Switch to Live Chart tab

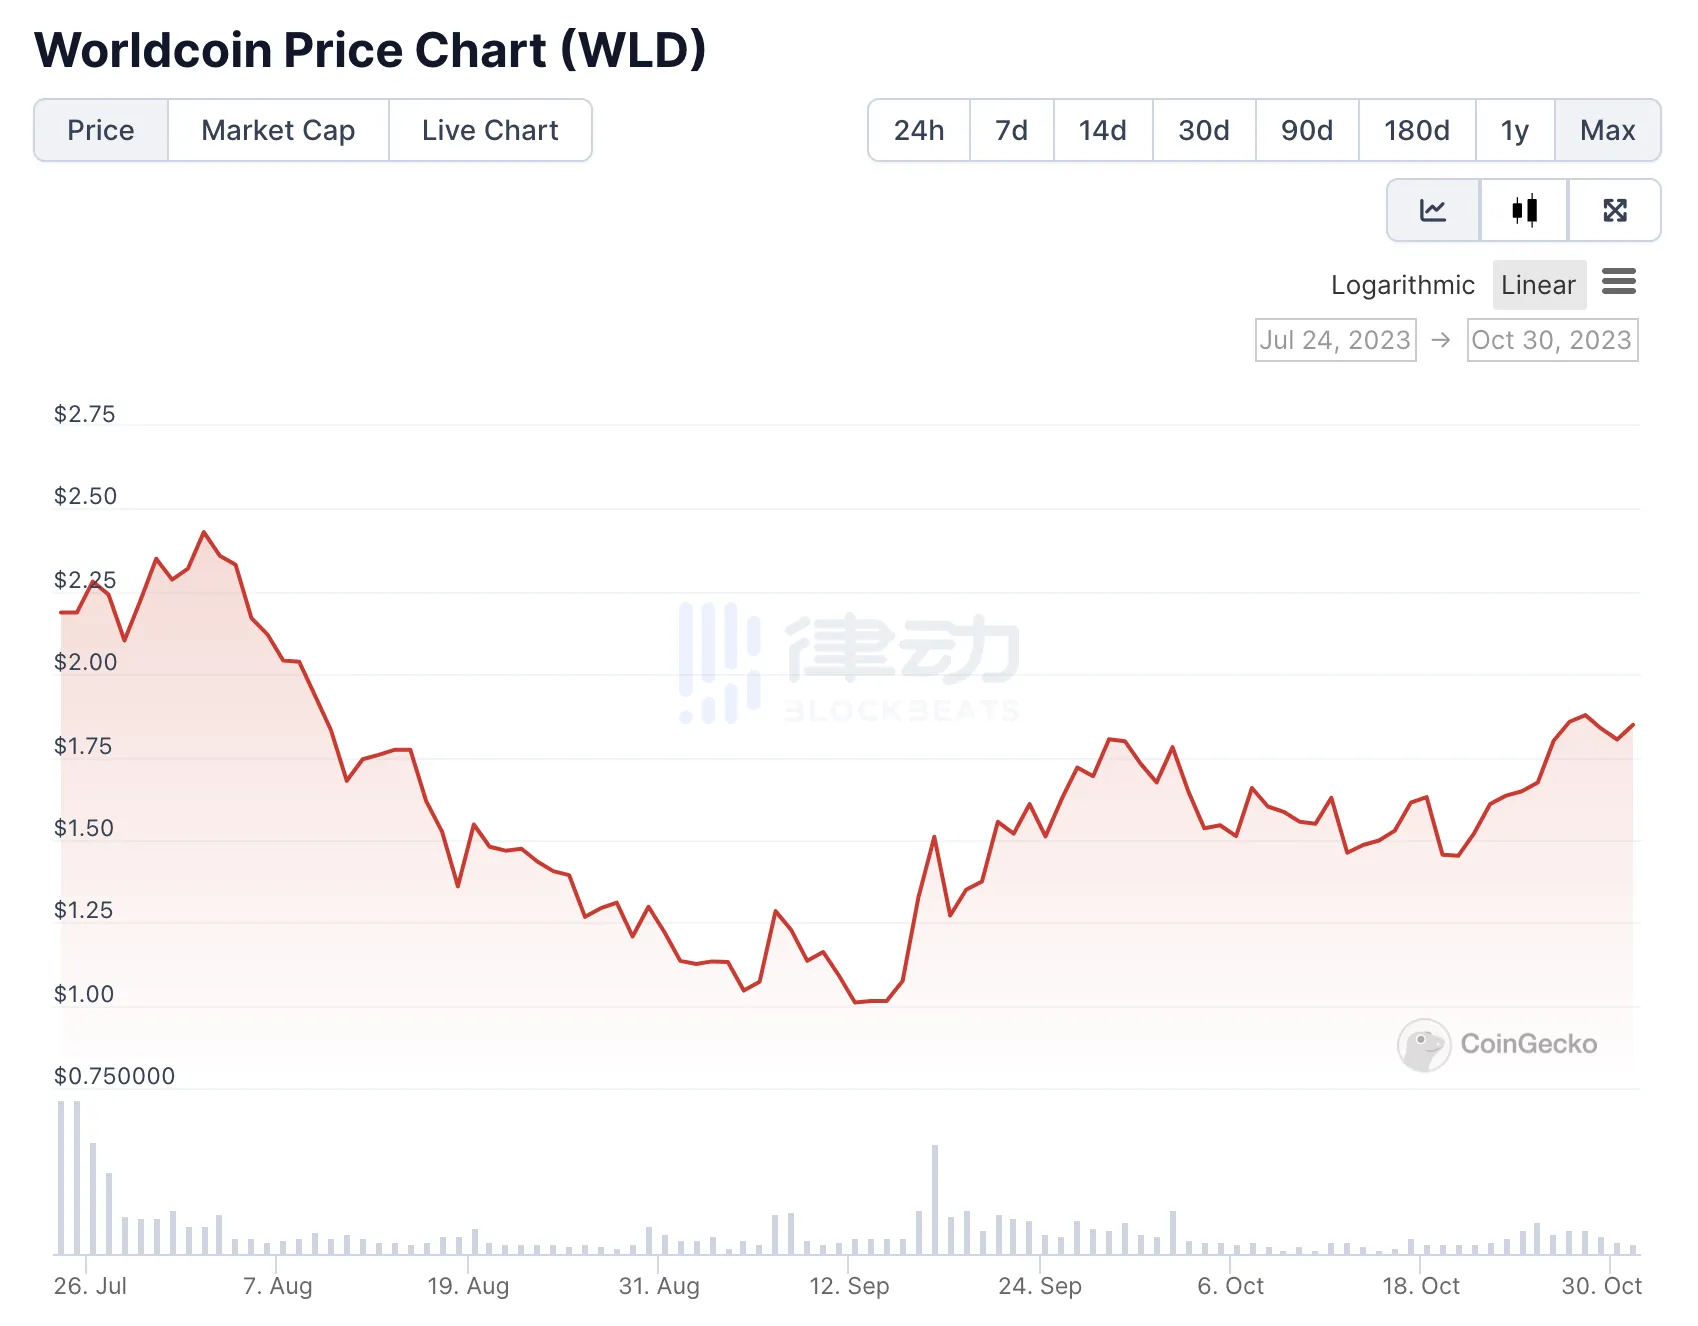coord(490,130)
